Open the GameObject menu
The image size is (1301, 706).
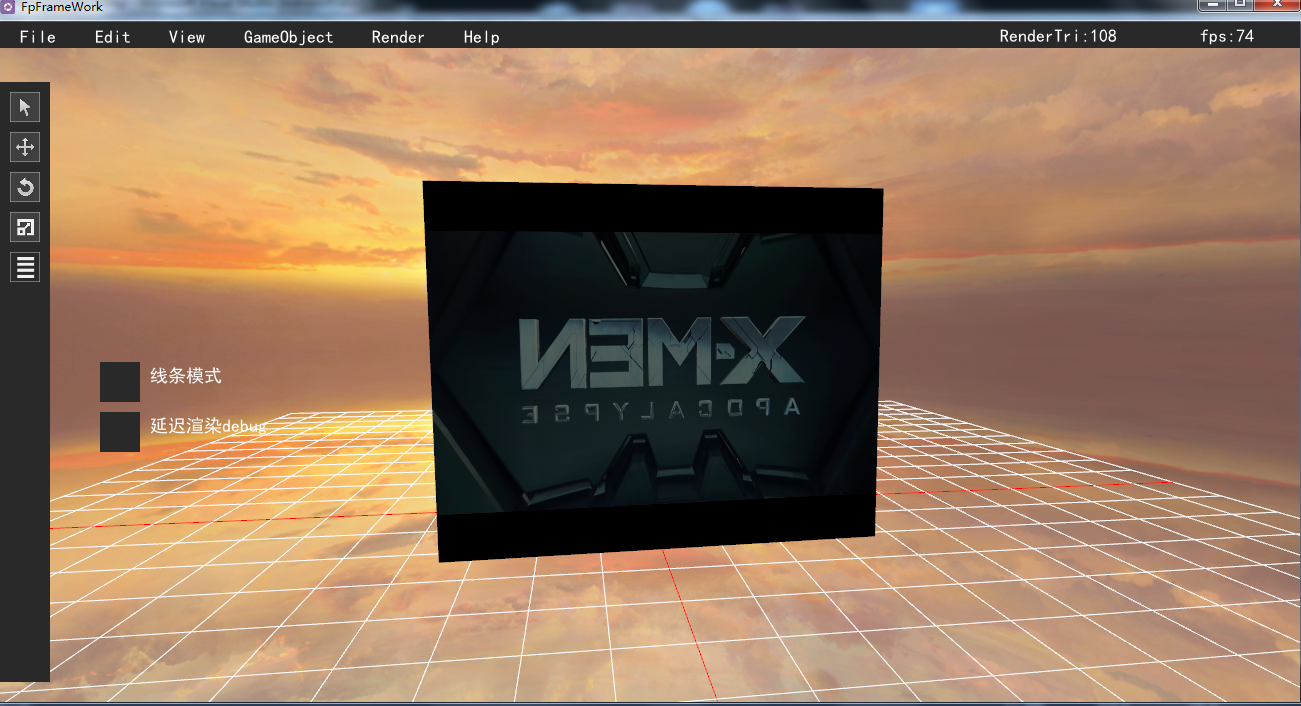[x=289, y=37]
